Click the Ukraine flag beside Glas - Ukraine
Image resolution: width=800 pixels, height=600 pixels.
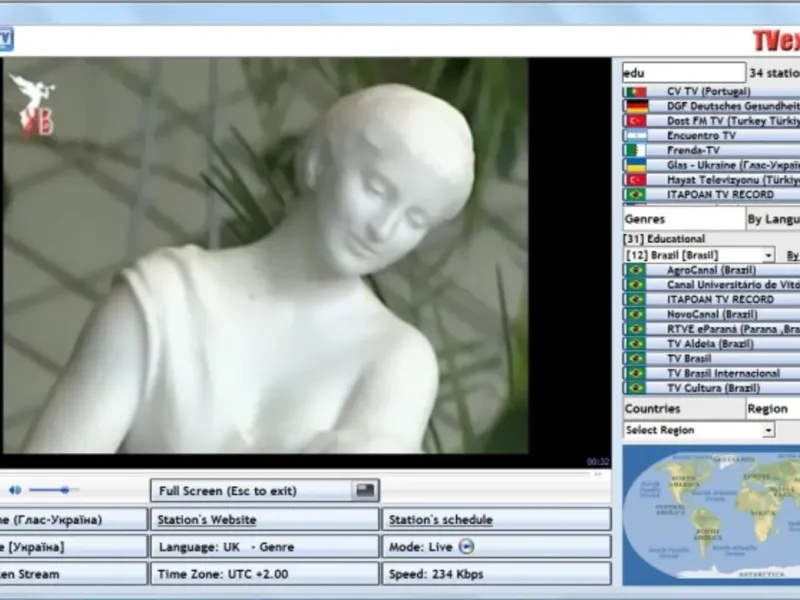point(635,165)
